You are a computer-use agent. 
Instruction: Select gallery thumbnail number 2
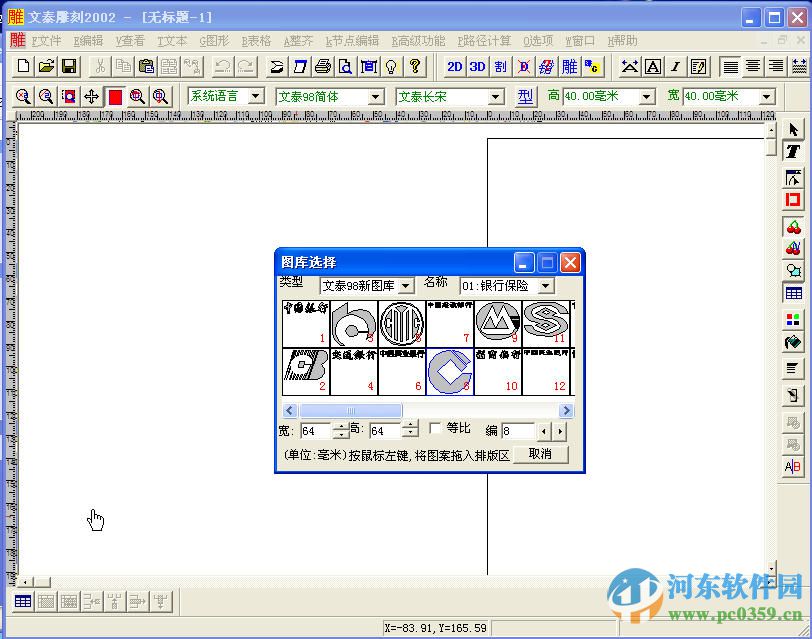pos(306,372)
